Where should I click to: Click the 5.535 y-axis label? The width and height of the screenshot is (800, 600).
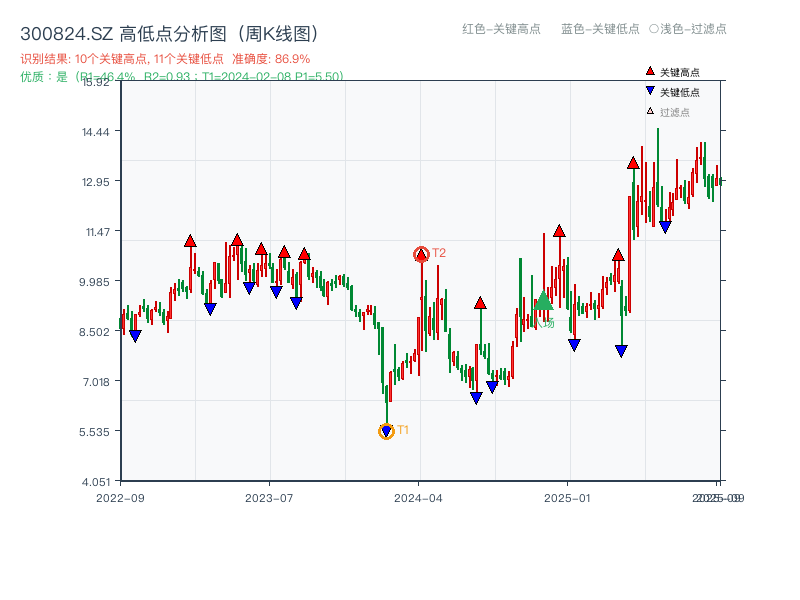click(94, 432)
